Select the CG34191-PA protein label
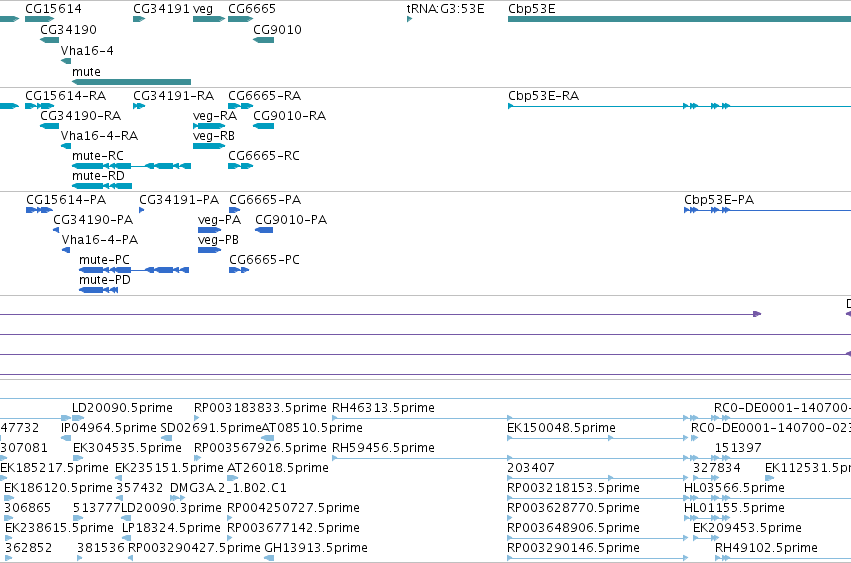The image size is (851, 563). tap(179, 200)
